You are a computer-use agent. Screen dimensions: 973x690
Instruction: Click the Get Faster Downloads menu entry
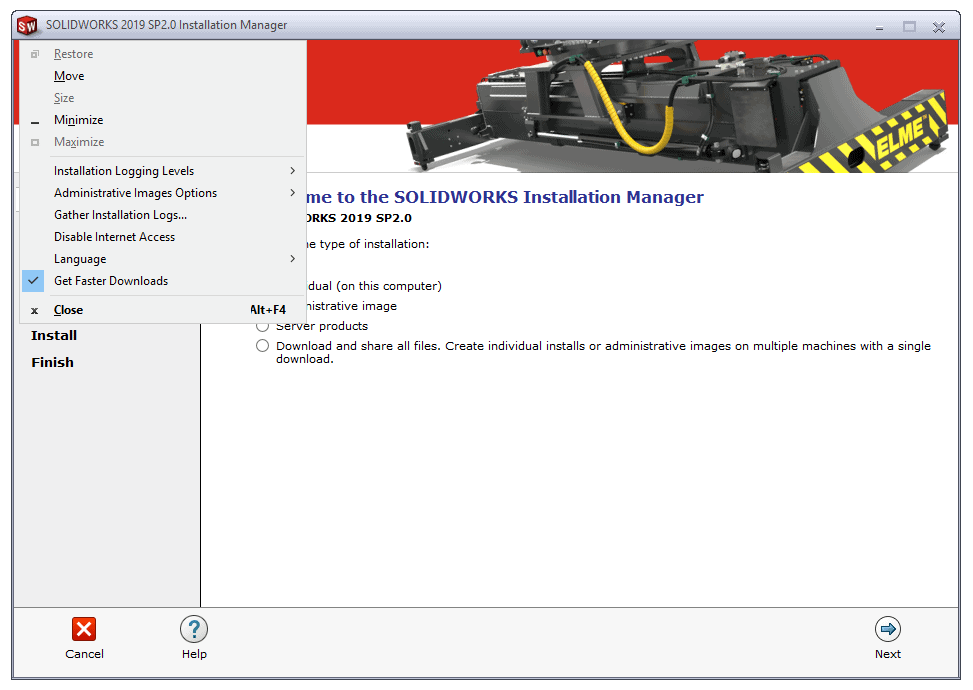point(163,280)
